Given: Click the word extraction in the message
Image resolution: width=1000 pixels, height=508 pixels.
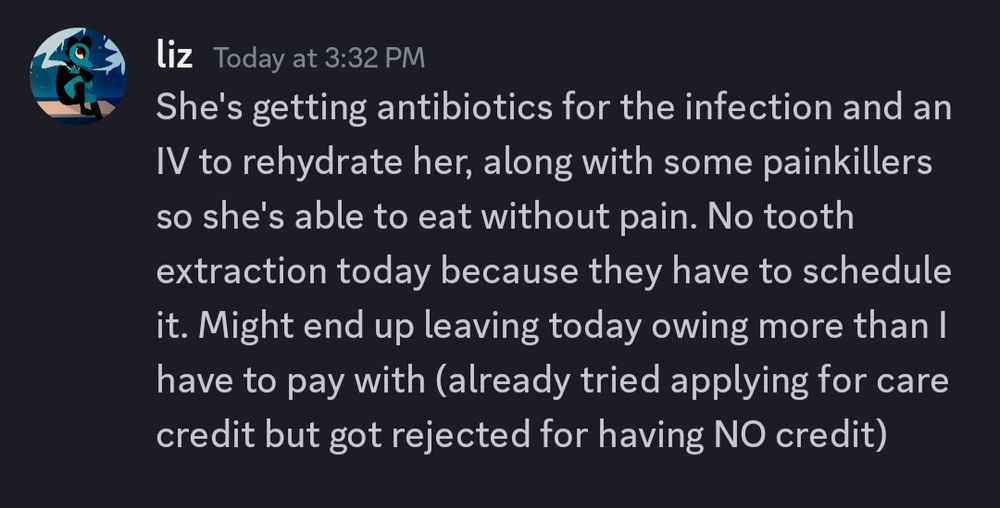Looking at the screenshot, I should [242, 272].
